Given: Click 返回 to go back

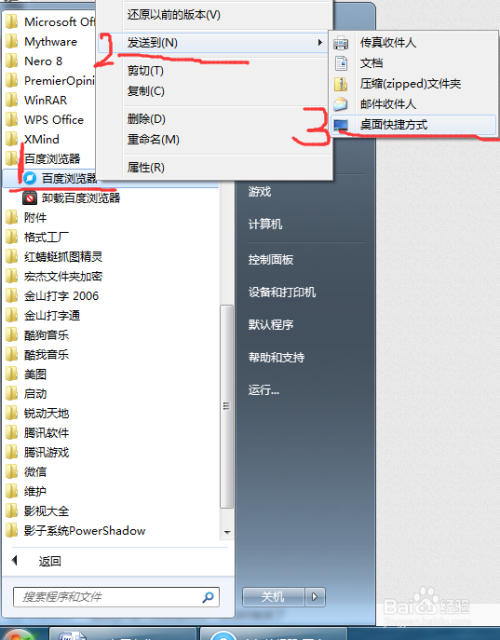Looking at the screenshot, I should coord(50,561).
